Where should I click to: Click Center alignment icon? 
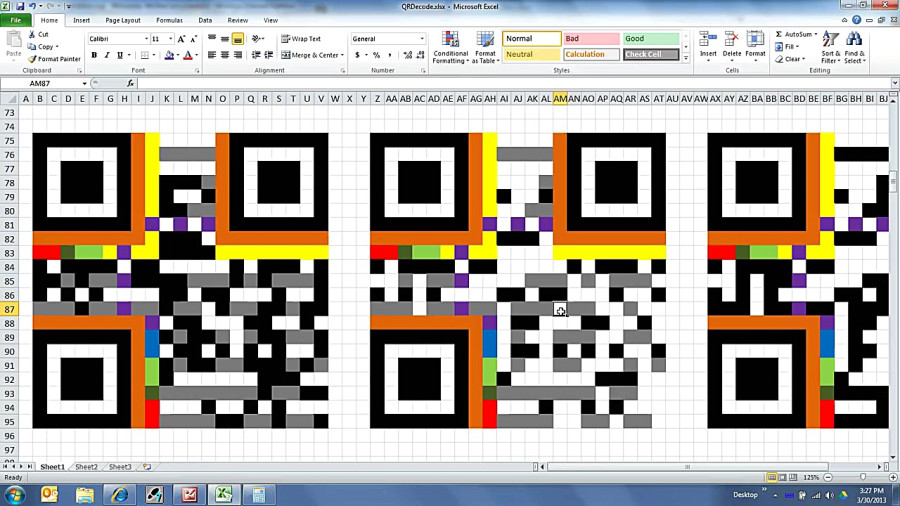tap(224, 55)
